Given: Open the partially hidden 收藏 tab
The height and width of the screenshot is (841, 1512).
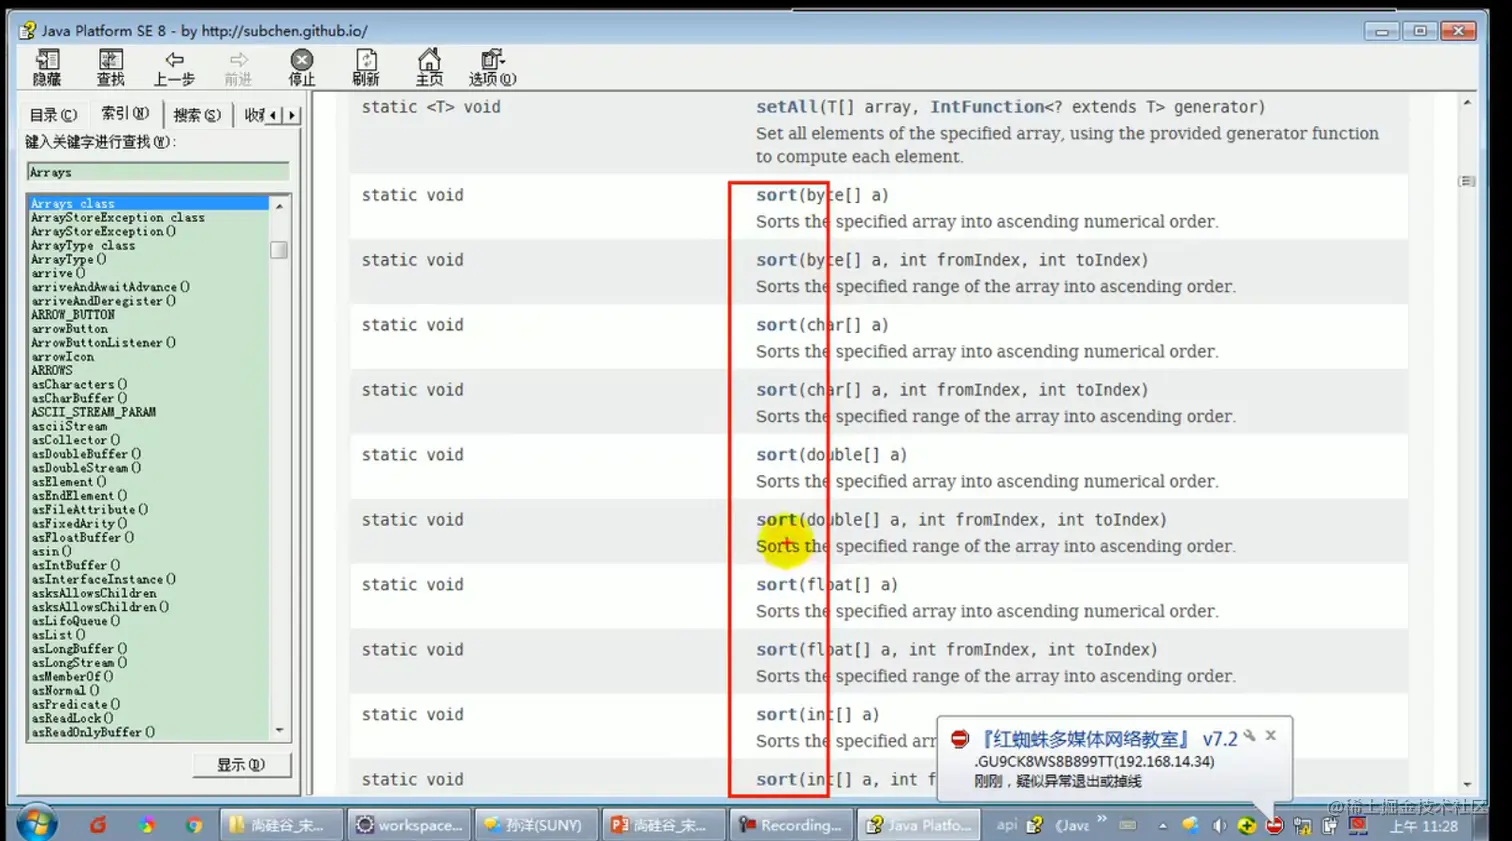Looking at the screenshot, I should (x=254, y=115).
